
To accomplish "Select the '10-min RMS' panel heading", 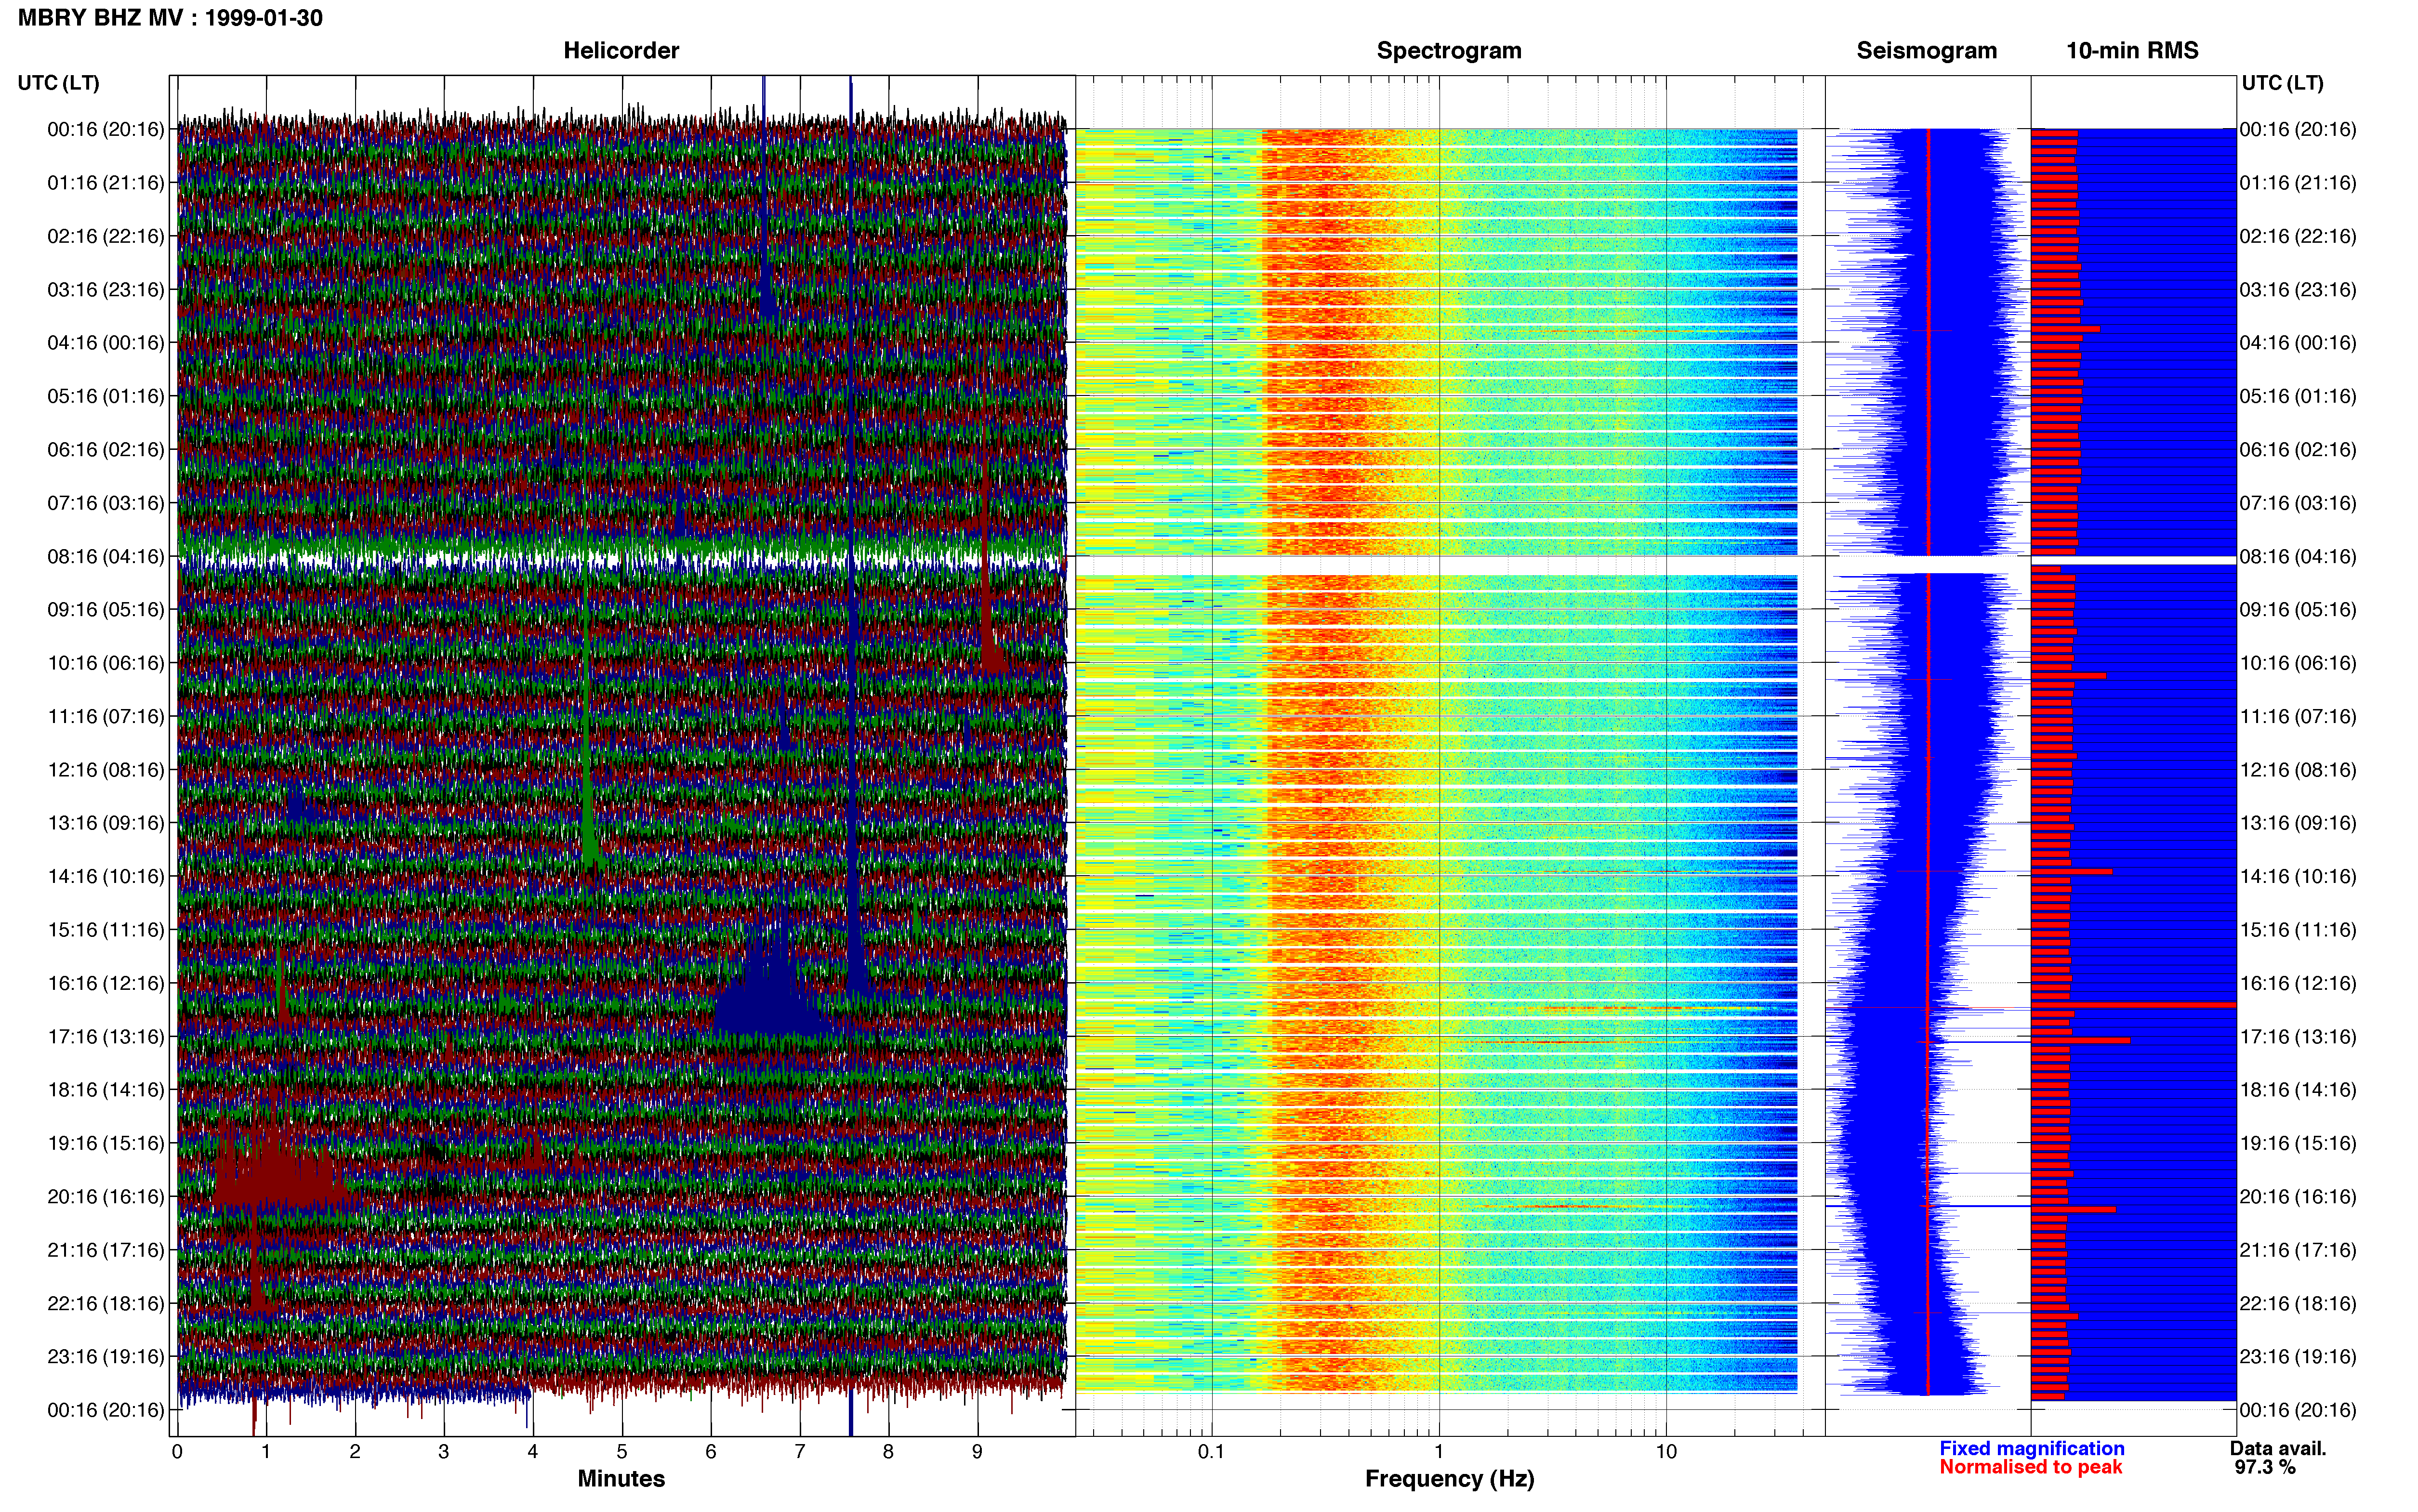I will pyautogui.click(x=2132, y=50).
